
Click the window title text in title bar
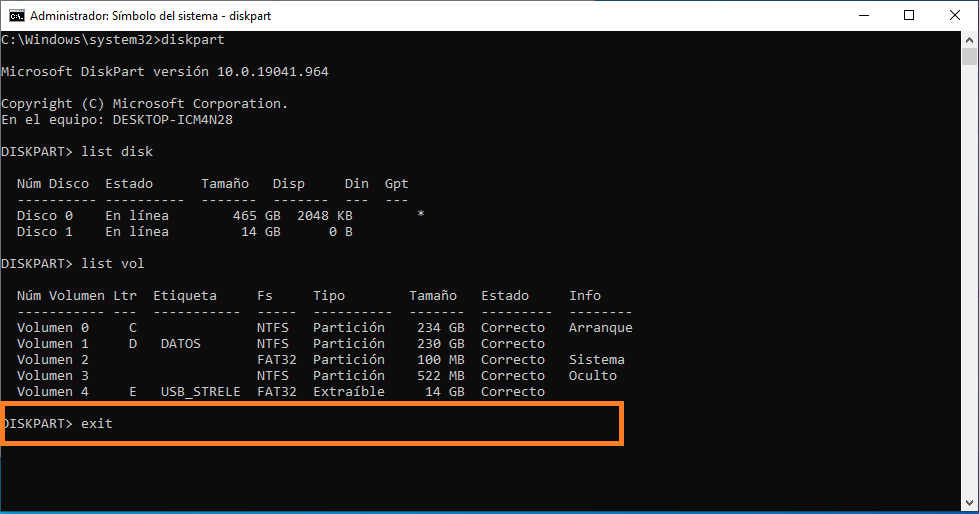[150, 16]
